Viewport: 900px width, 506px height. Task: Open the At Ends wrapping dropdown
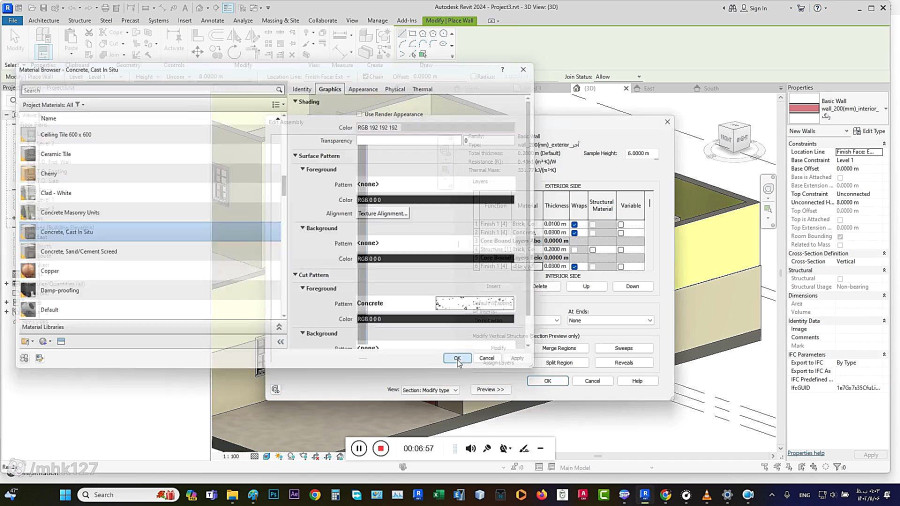click(610, 321)
